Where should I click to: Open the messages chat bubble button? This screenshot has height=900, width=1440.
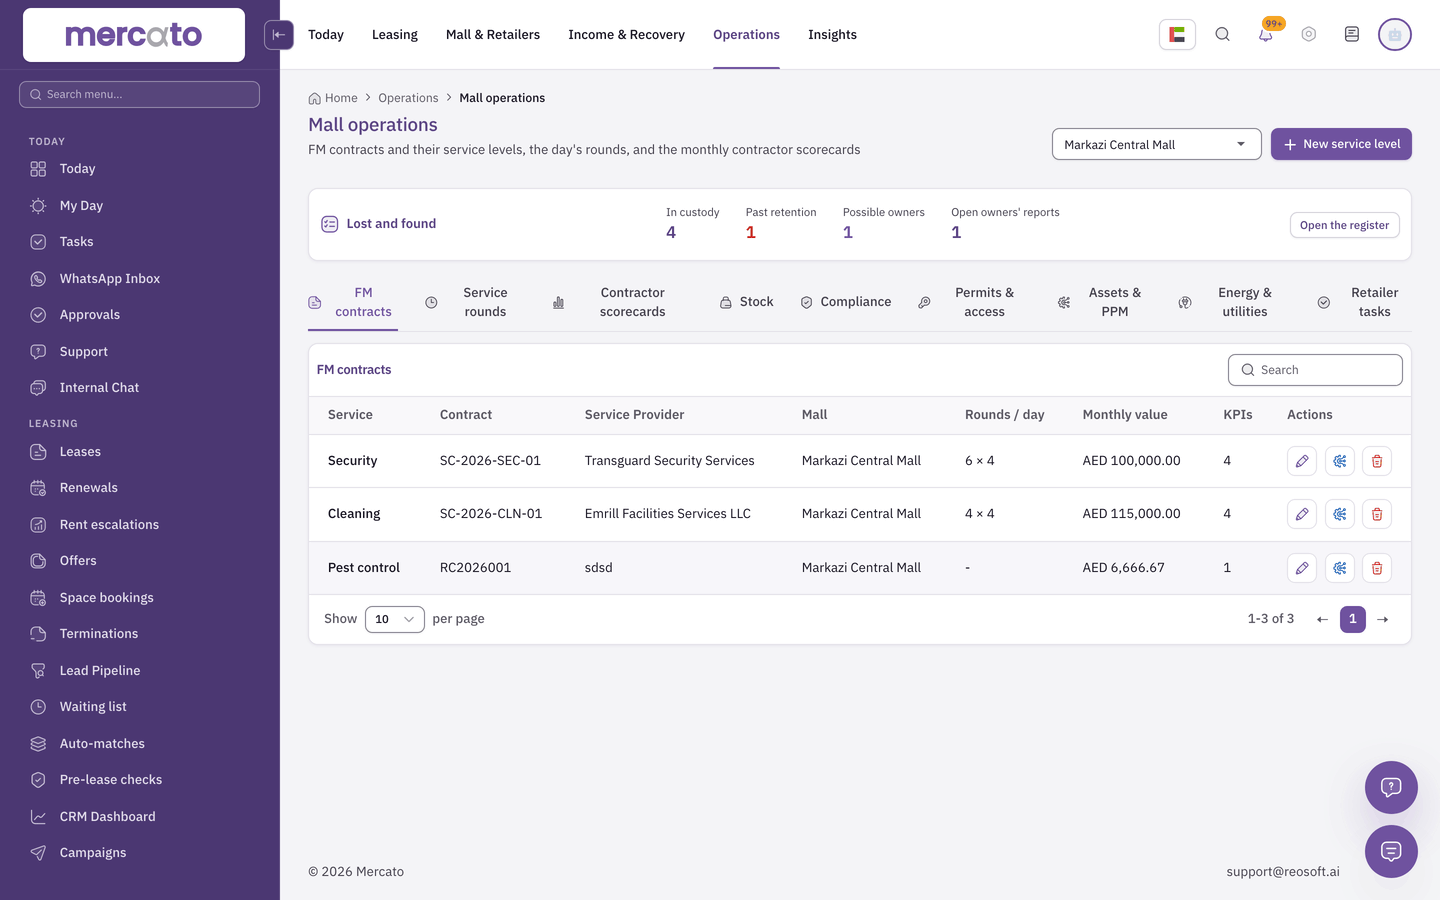pyautogui.click(x=1391, y=852)
